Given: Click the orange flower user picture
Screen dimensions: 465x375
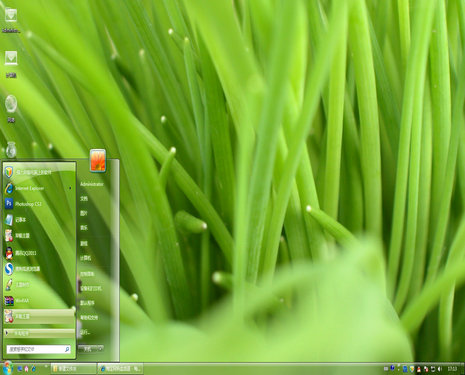Looking at the screenshot, I should (98, 161).
